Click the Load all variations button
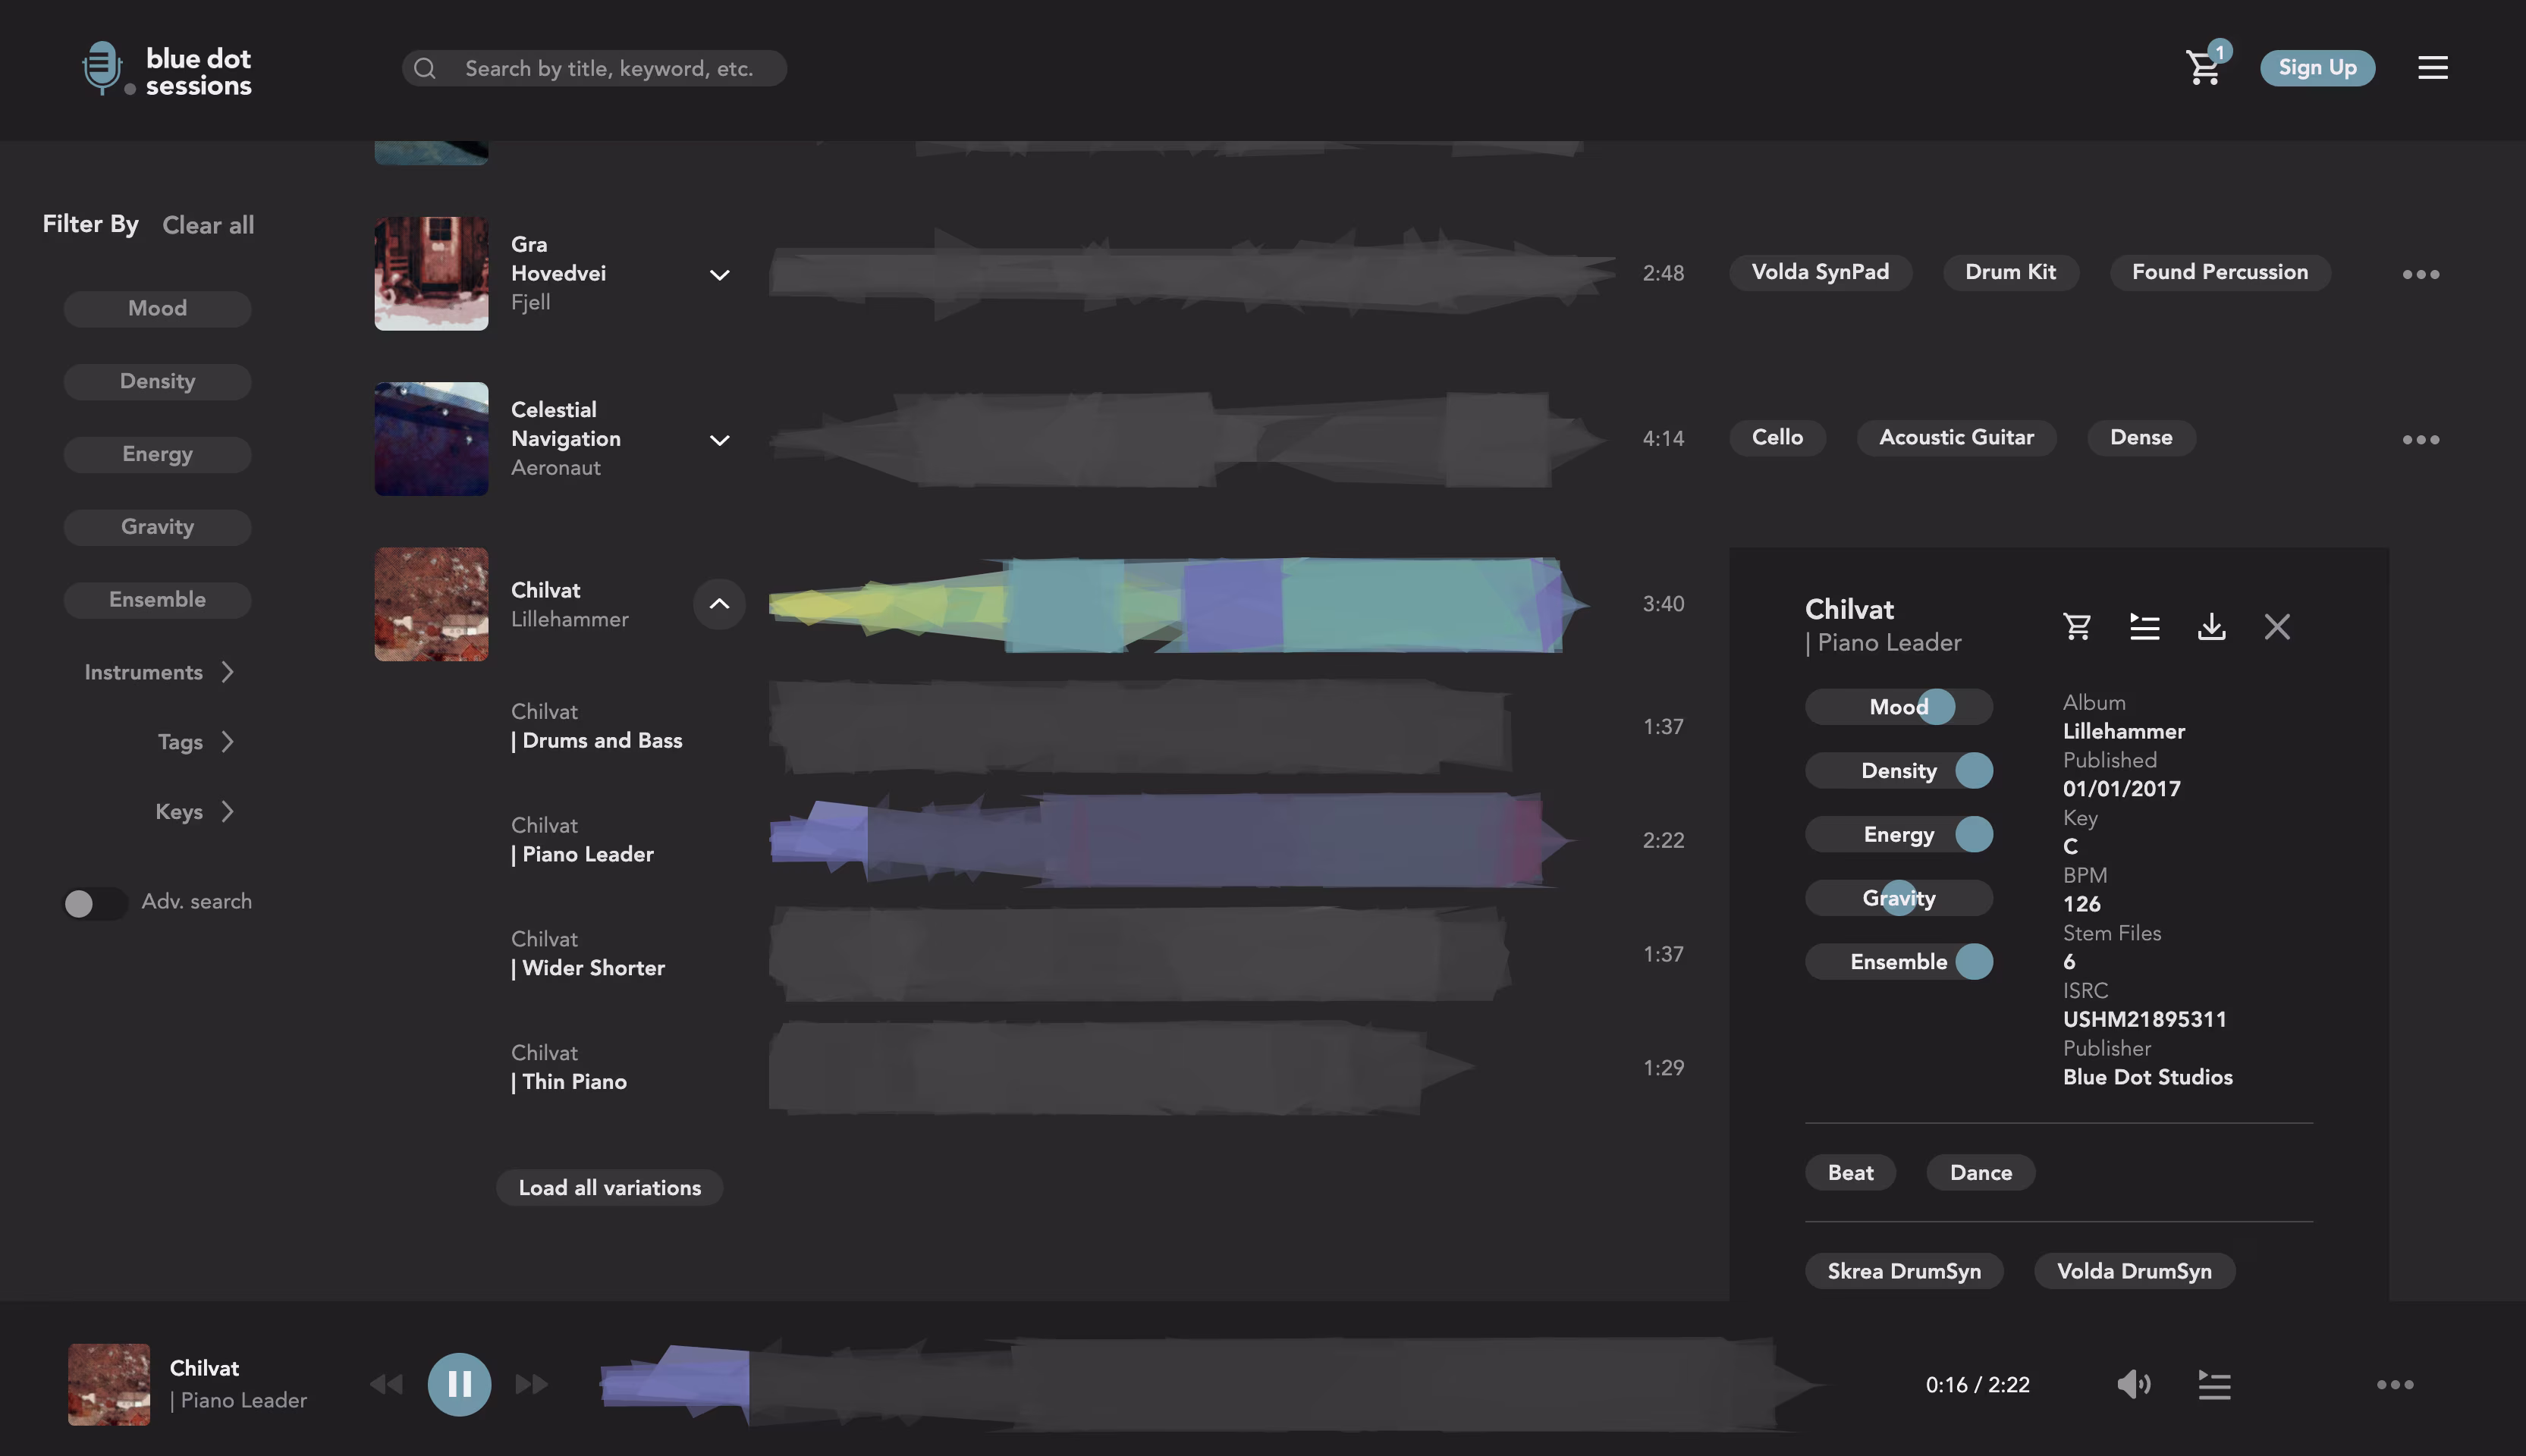Viewport: 2526px width, 1456px height. (x=609, y=1187)
